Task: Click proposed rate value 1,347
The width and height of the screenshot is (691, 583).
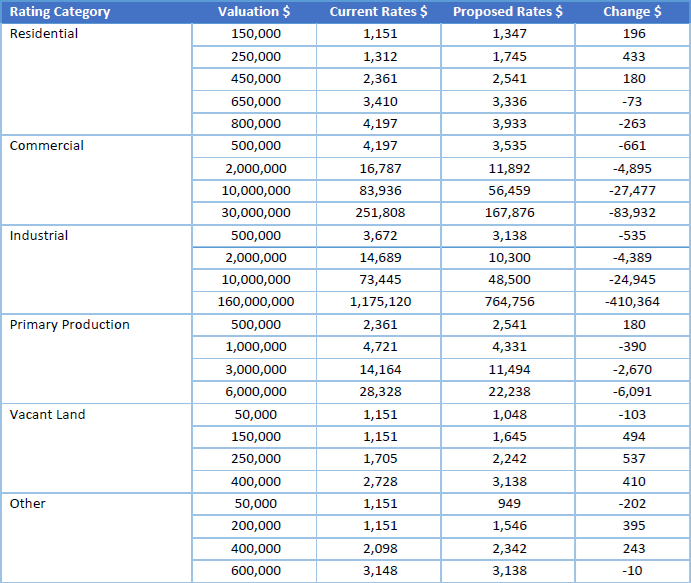Action: [509, 34]
